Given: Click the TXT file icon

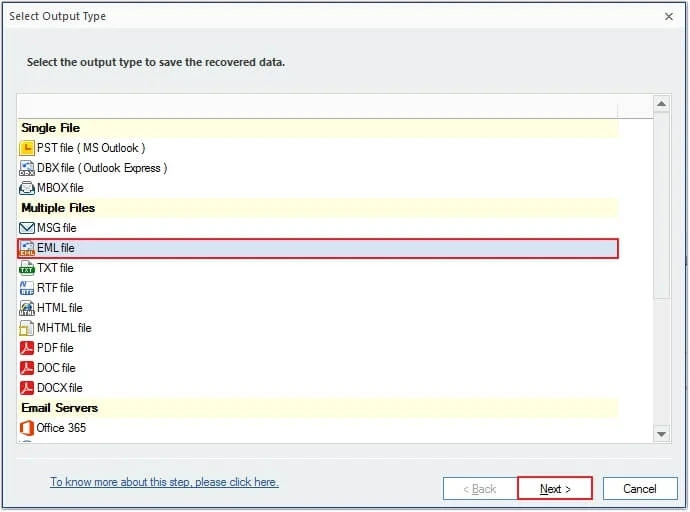Looking at the screenshot, I should (x=27, y=268).
